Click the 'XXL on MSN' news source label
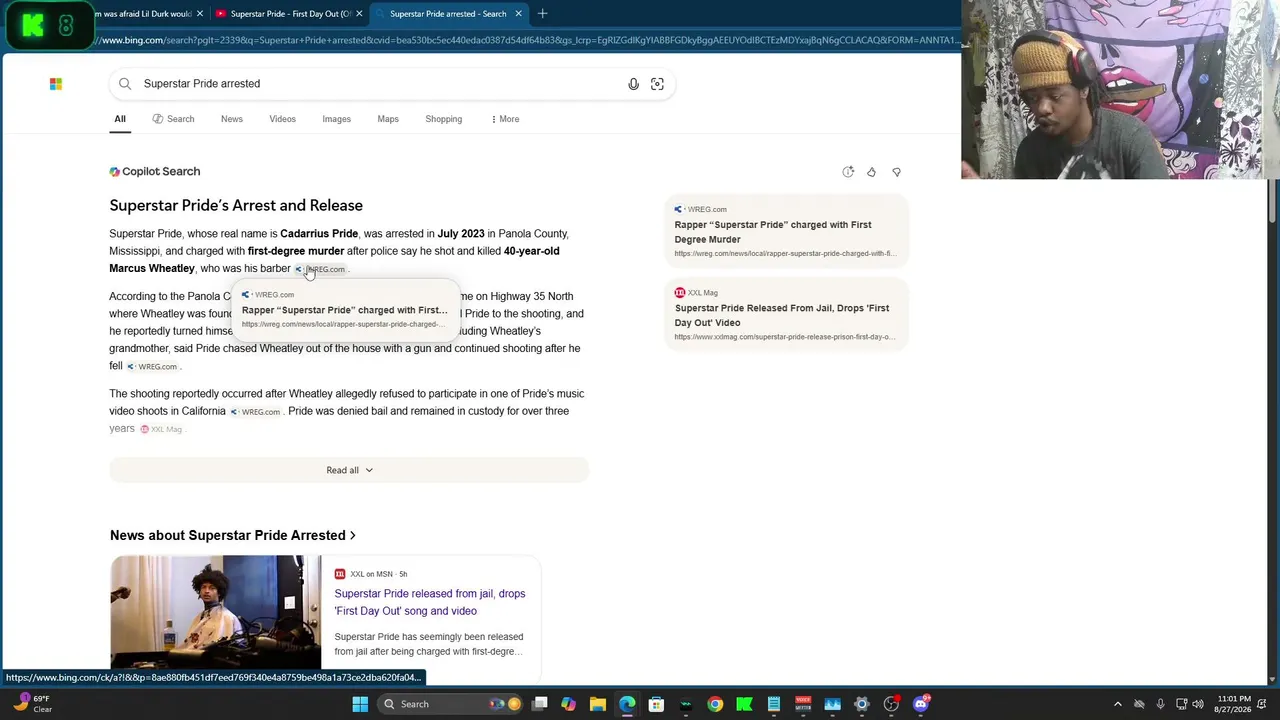This screenshot has width=1280, height=720. pyautogui.click(x=371, y=574)
